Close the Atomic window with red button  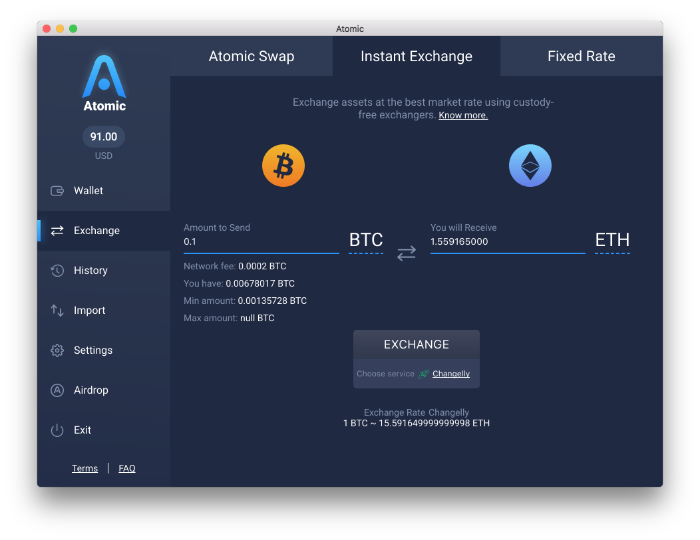pyautogui.click(x=46, y=29)
